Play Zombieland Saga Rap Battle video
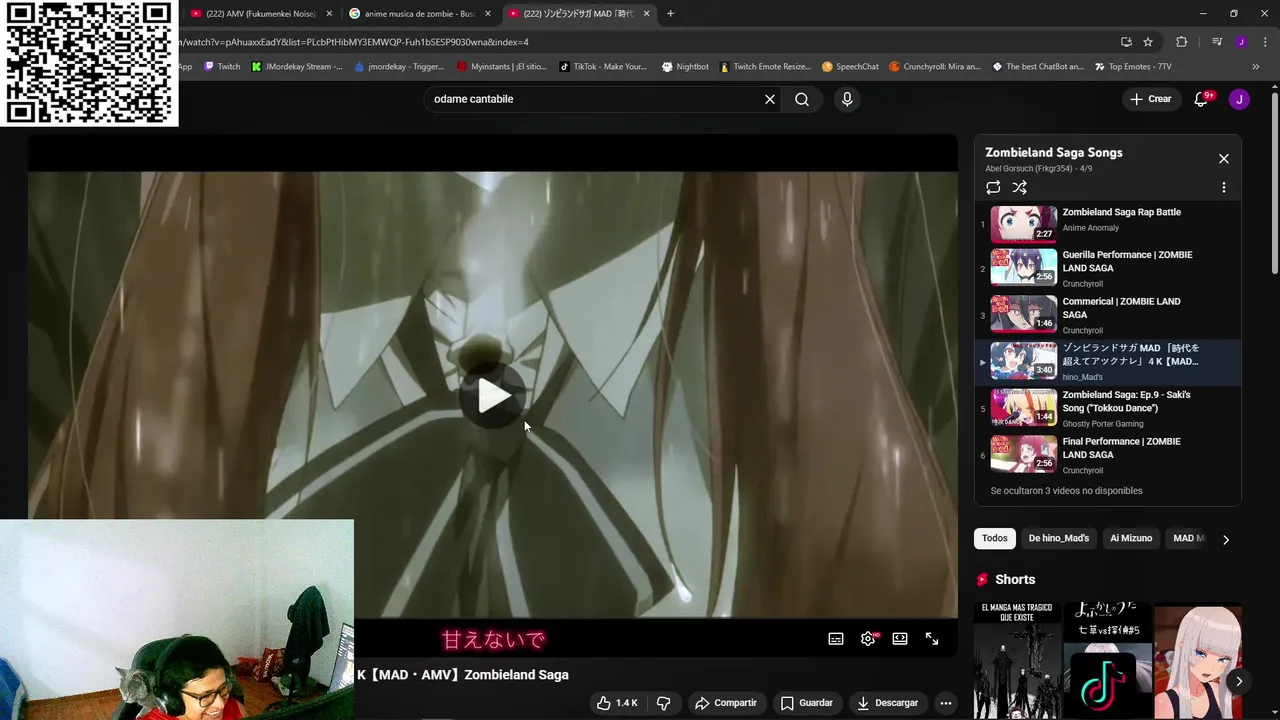1280x720 pixels. click(1108, 224)
